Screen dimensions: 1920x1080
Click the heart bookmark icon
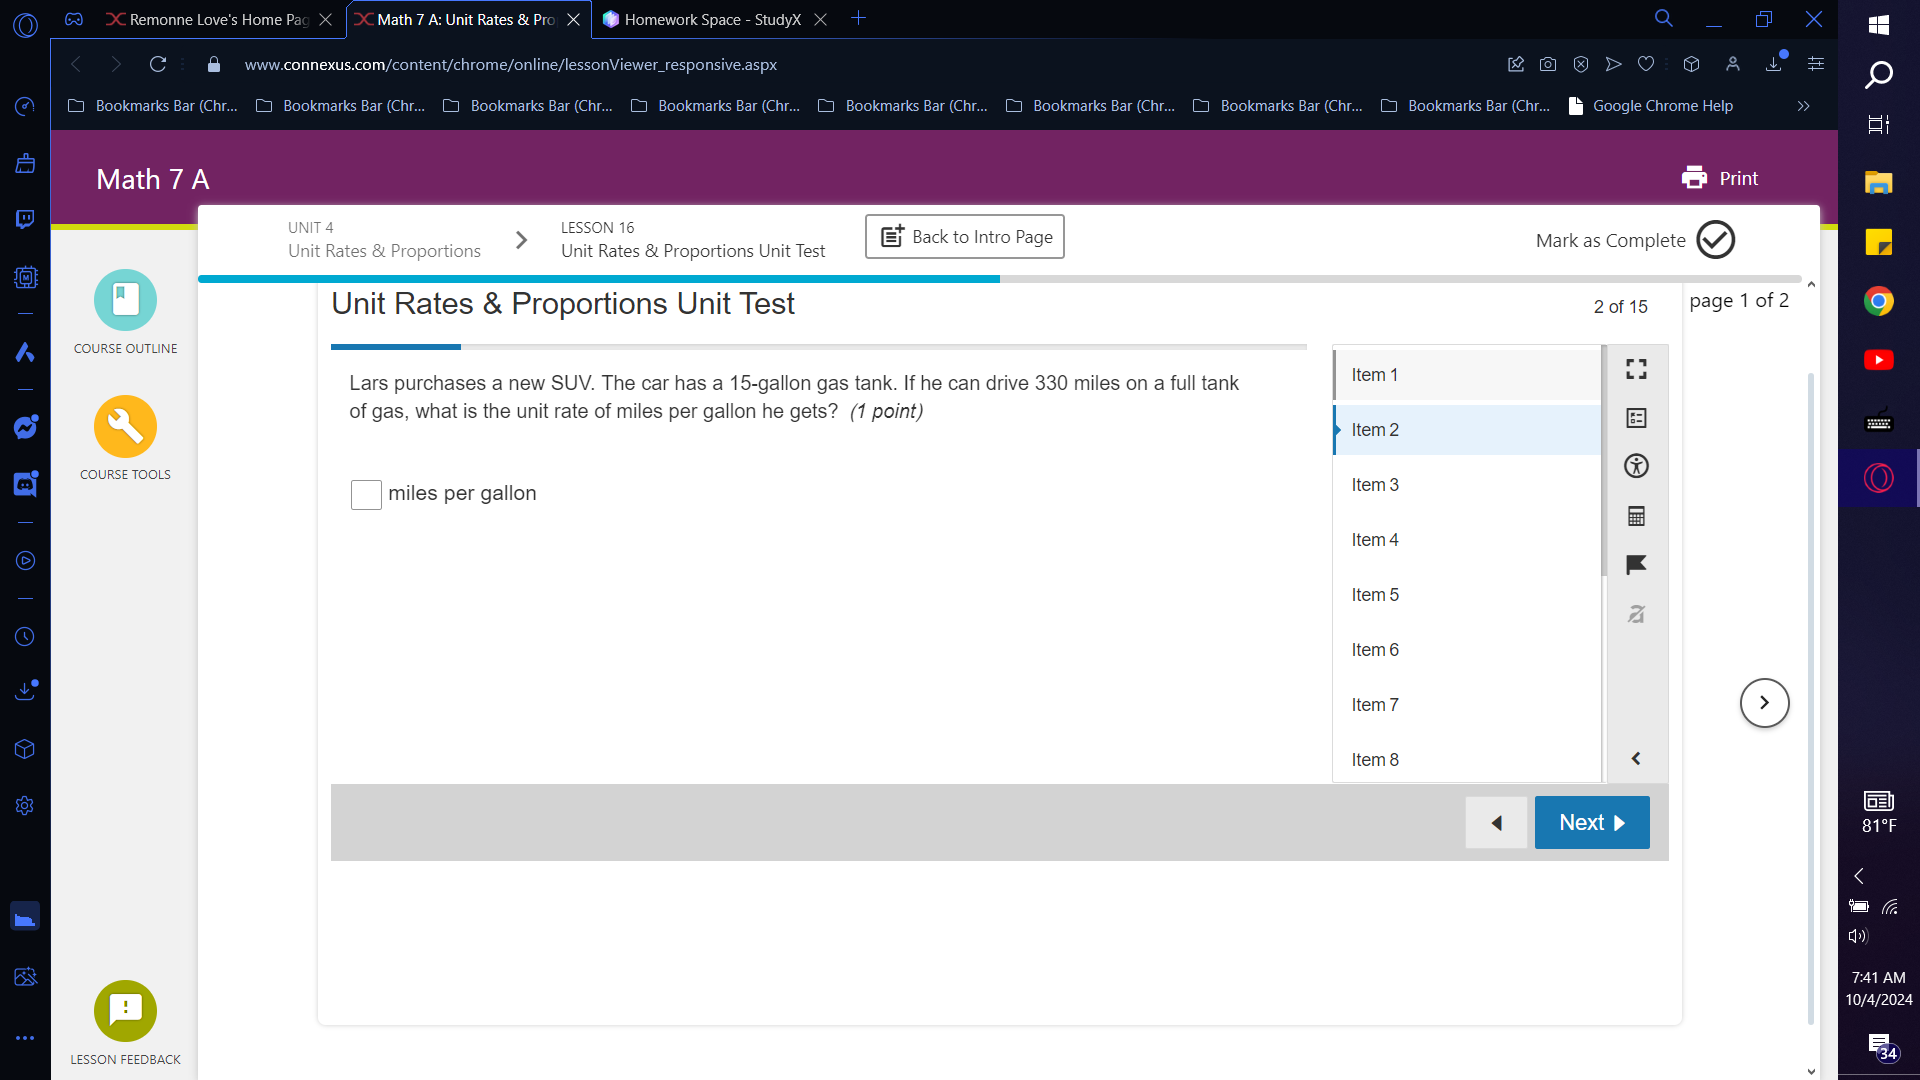click(1646, 64)
